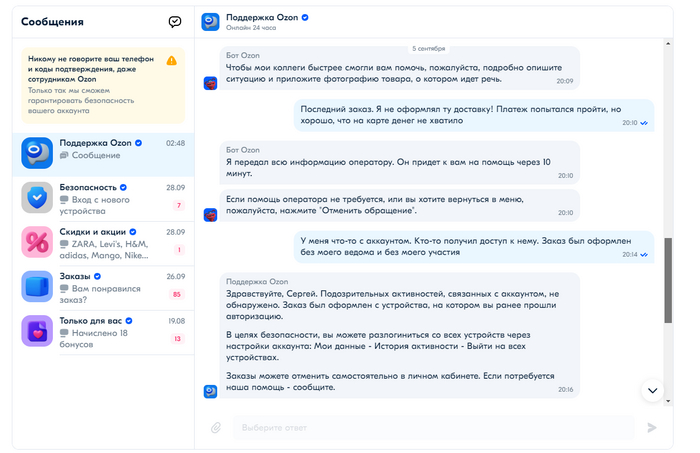Click the Сообщения panel heading
Image resolution: width=700 pixels, height=453 pixels.
(x=52, y=22)
